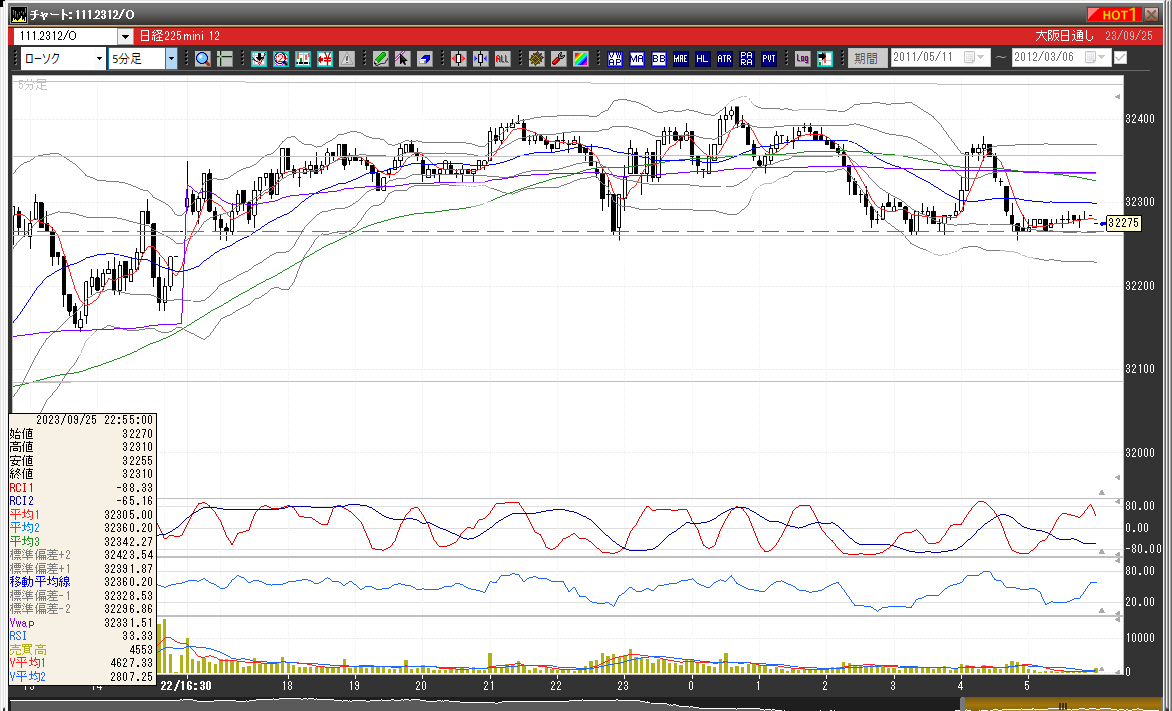Open the red wrench settings icon
Image resolution: width=1172 pixels, height=711 pixels.
click(x=558, y=58)
